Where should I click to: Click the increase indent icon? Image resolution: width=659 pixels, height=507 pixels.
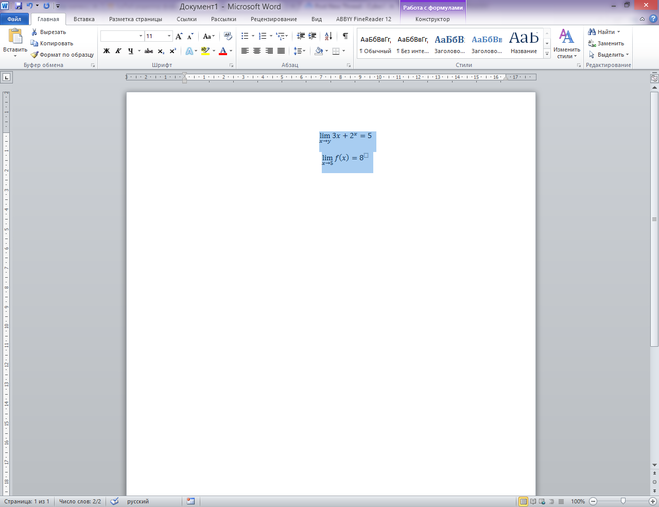[x=312, y=36]
